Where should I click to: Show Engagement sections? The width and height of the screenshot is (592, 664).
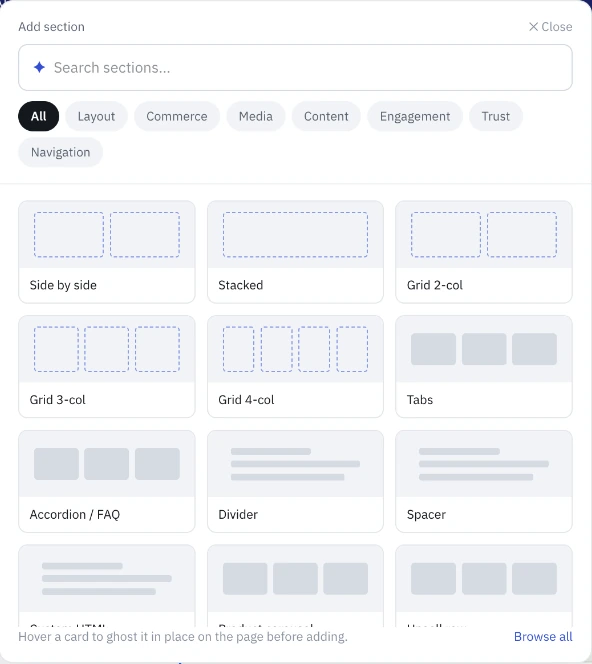[x=415, y=116]
